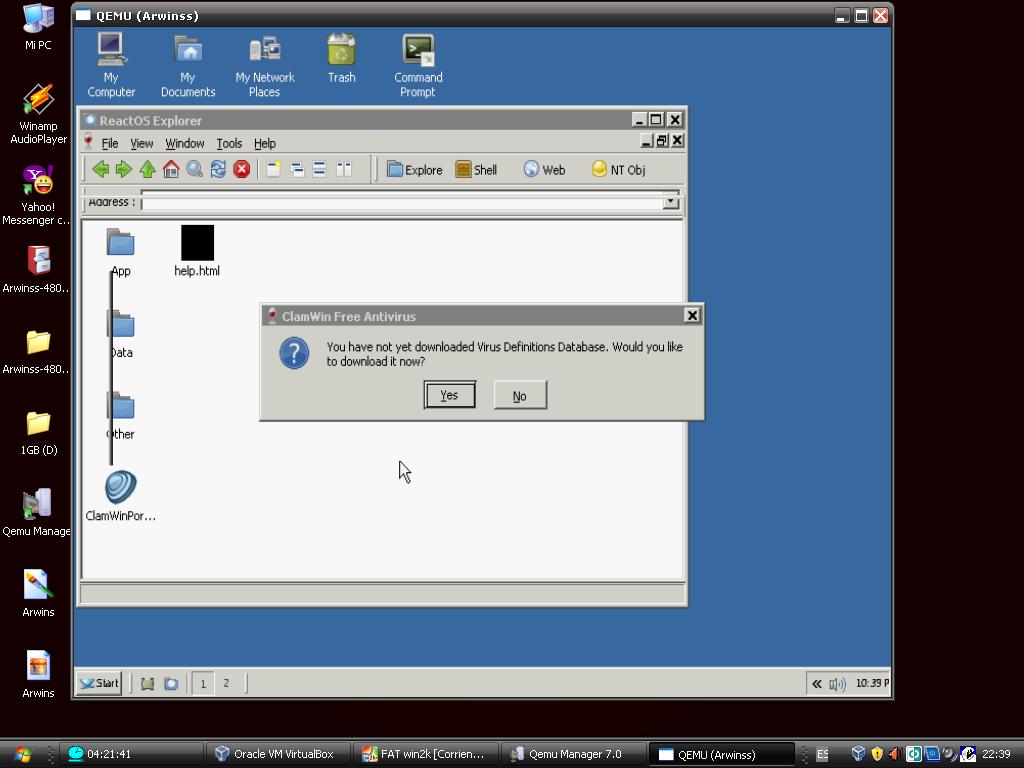This screenshot has height=768, width=1024.
Task: Open Search with the magnifier icon
Action: (194, 170)
